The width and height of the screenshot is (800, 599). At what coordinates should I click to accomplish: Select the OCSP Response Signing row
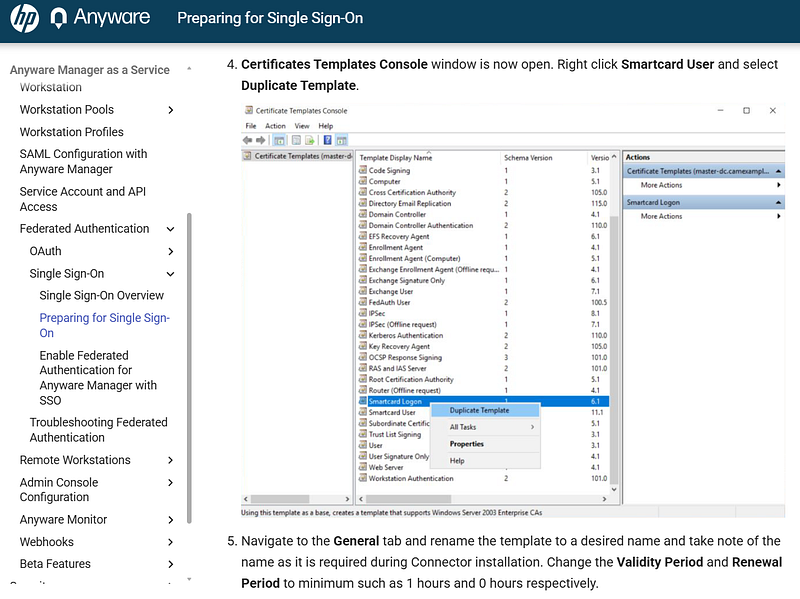click(483, 357)
